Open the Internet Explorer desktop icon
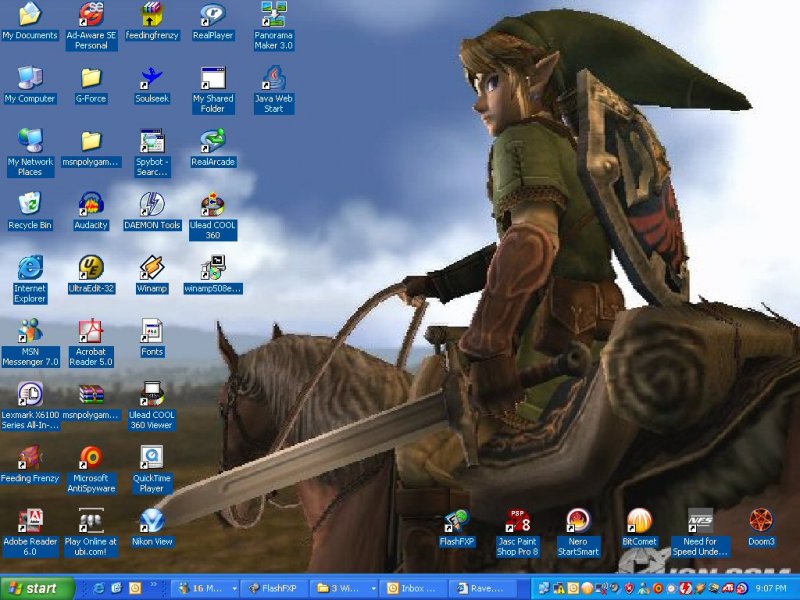This screenshot has height=600, width=800. pyautogui.click(x=30, y=279)
